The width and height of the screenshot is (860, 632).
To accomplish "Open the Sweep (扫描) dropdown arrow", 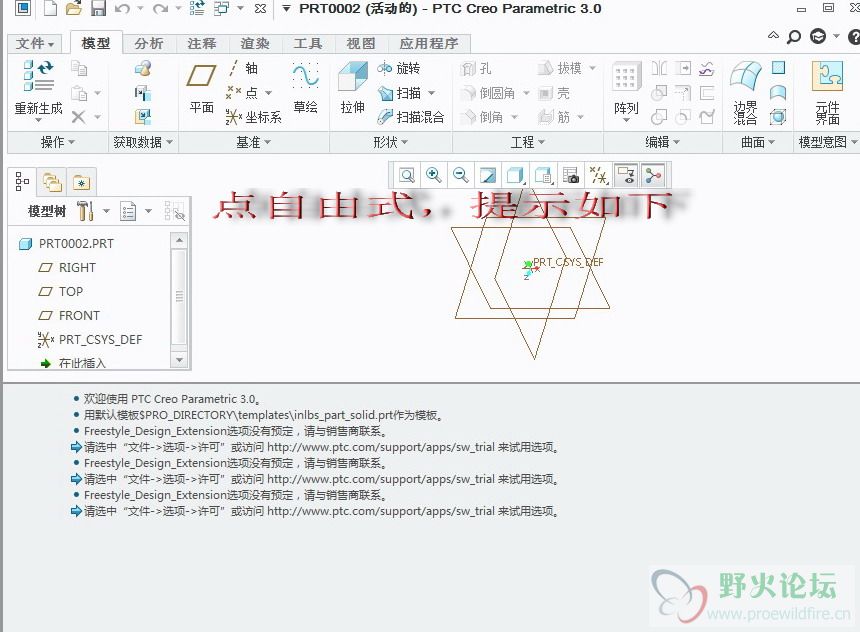I will (432, 93).
